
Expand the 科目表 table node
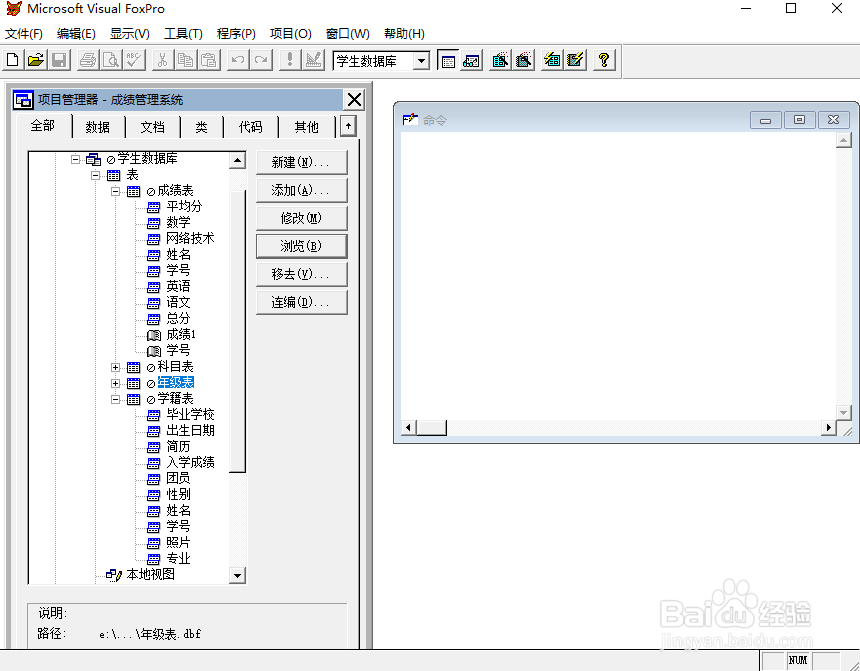coord(116,367)
